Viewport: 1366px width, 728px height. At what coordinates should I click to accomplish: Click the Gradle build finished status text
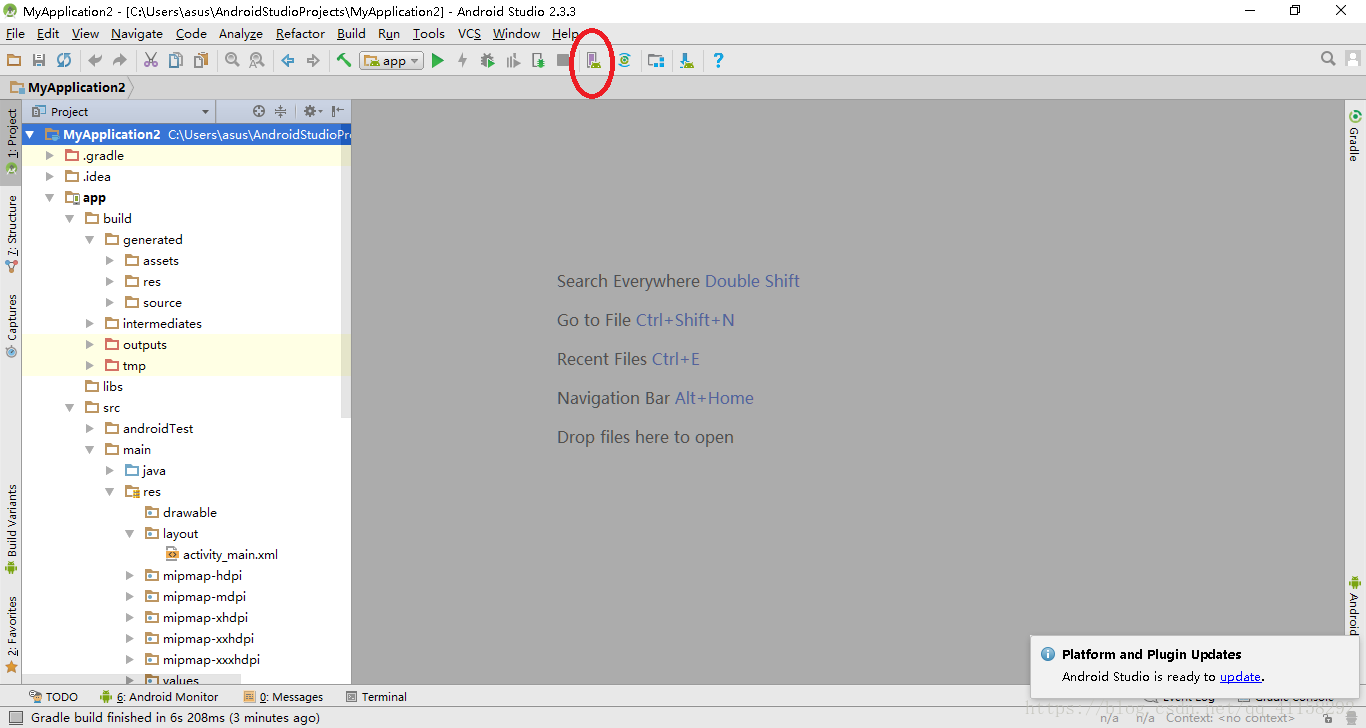pyautogui.click(x=176, y=717)
